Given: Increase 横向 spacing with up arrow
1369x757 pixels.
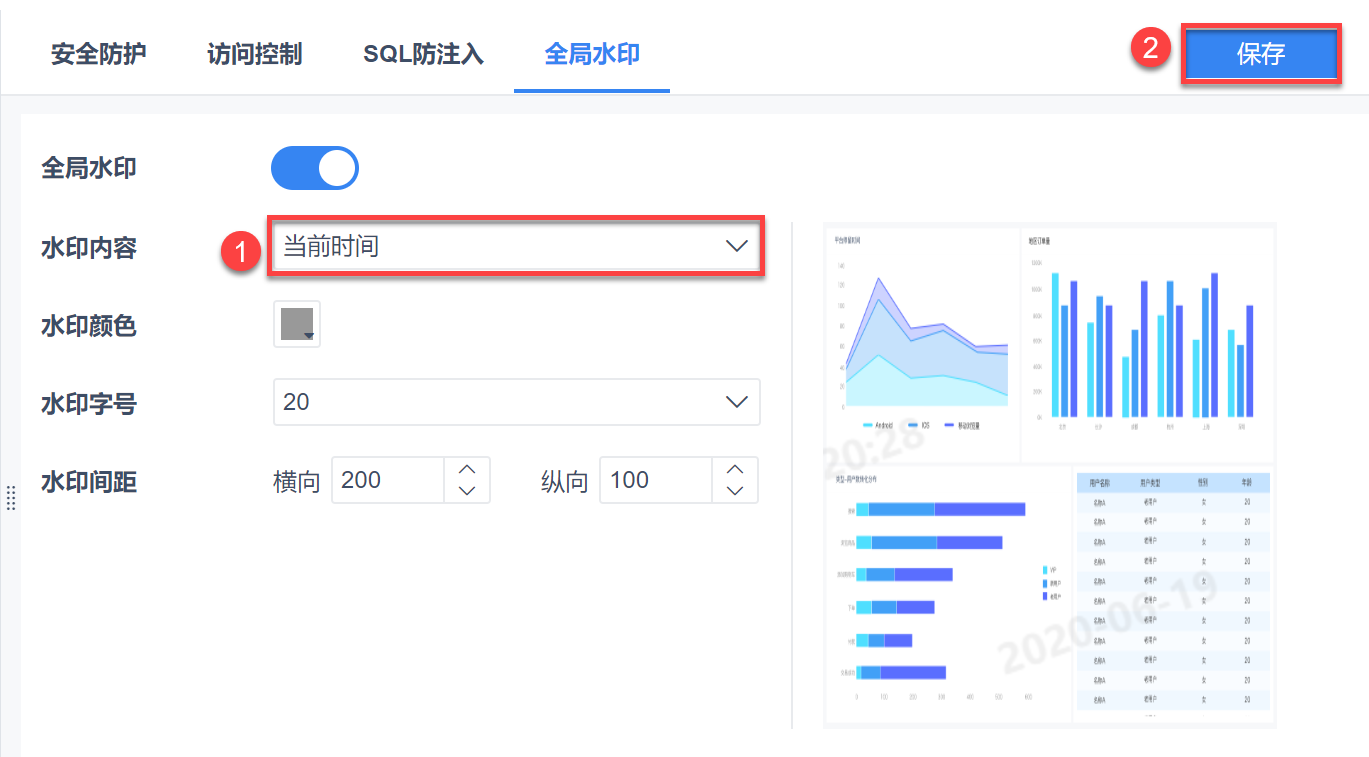Looking at the screenshot, I should coord(466,469).
